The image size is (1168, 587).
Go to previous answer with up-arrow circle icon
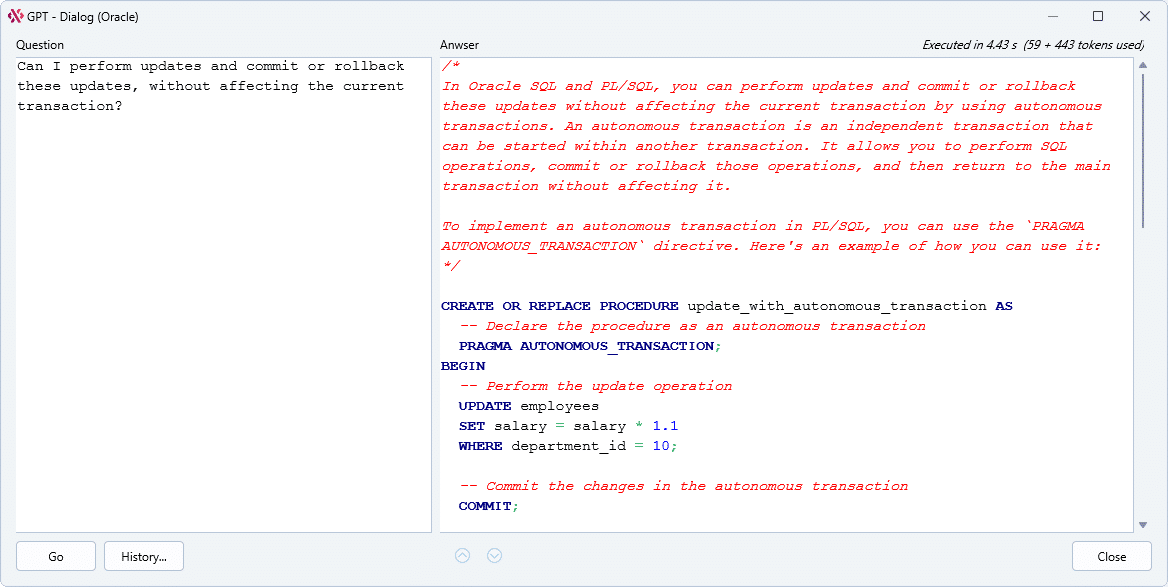(x=462, y=556)
